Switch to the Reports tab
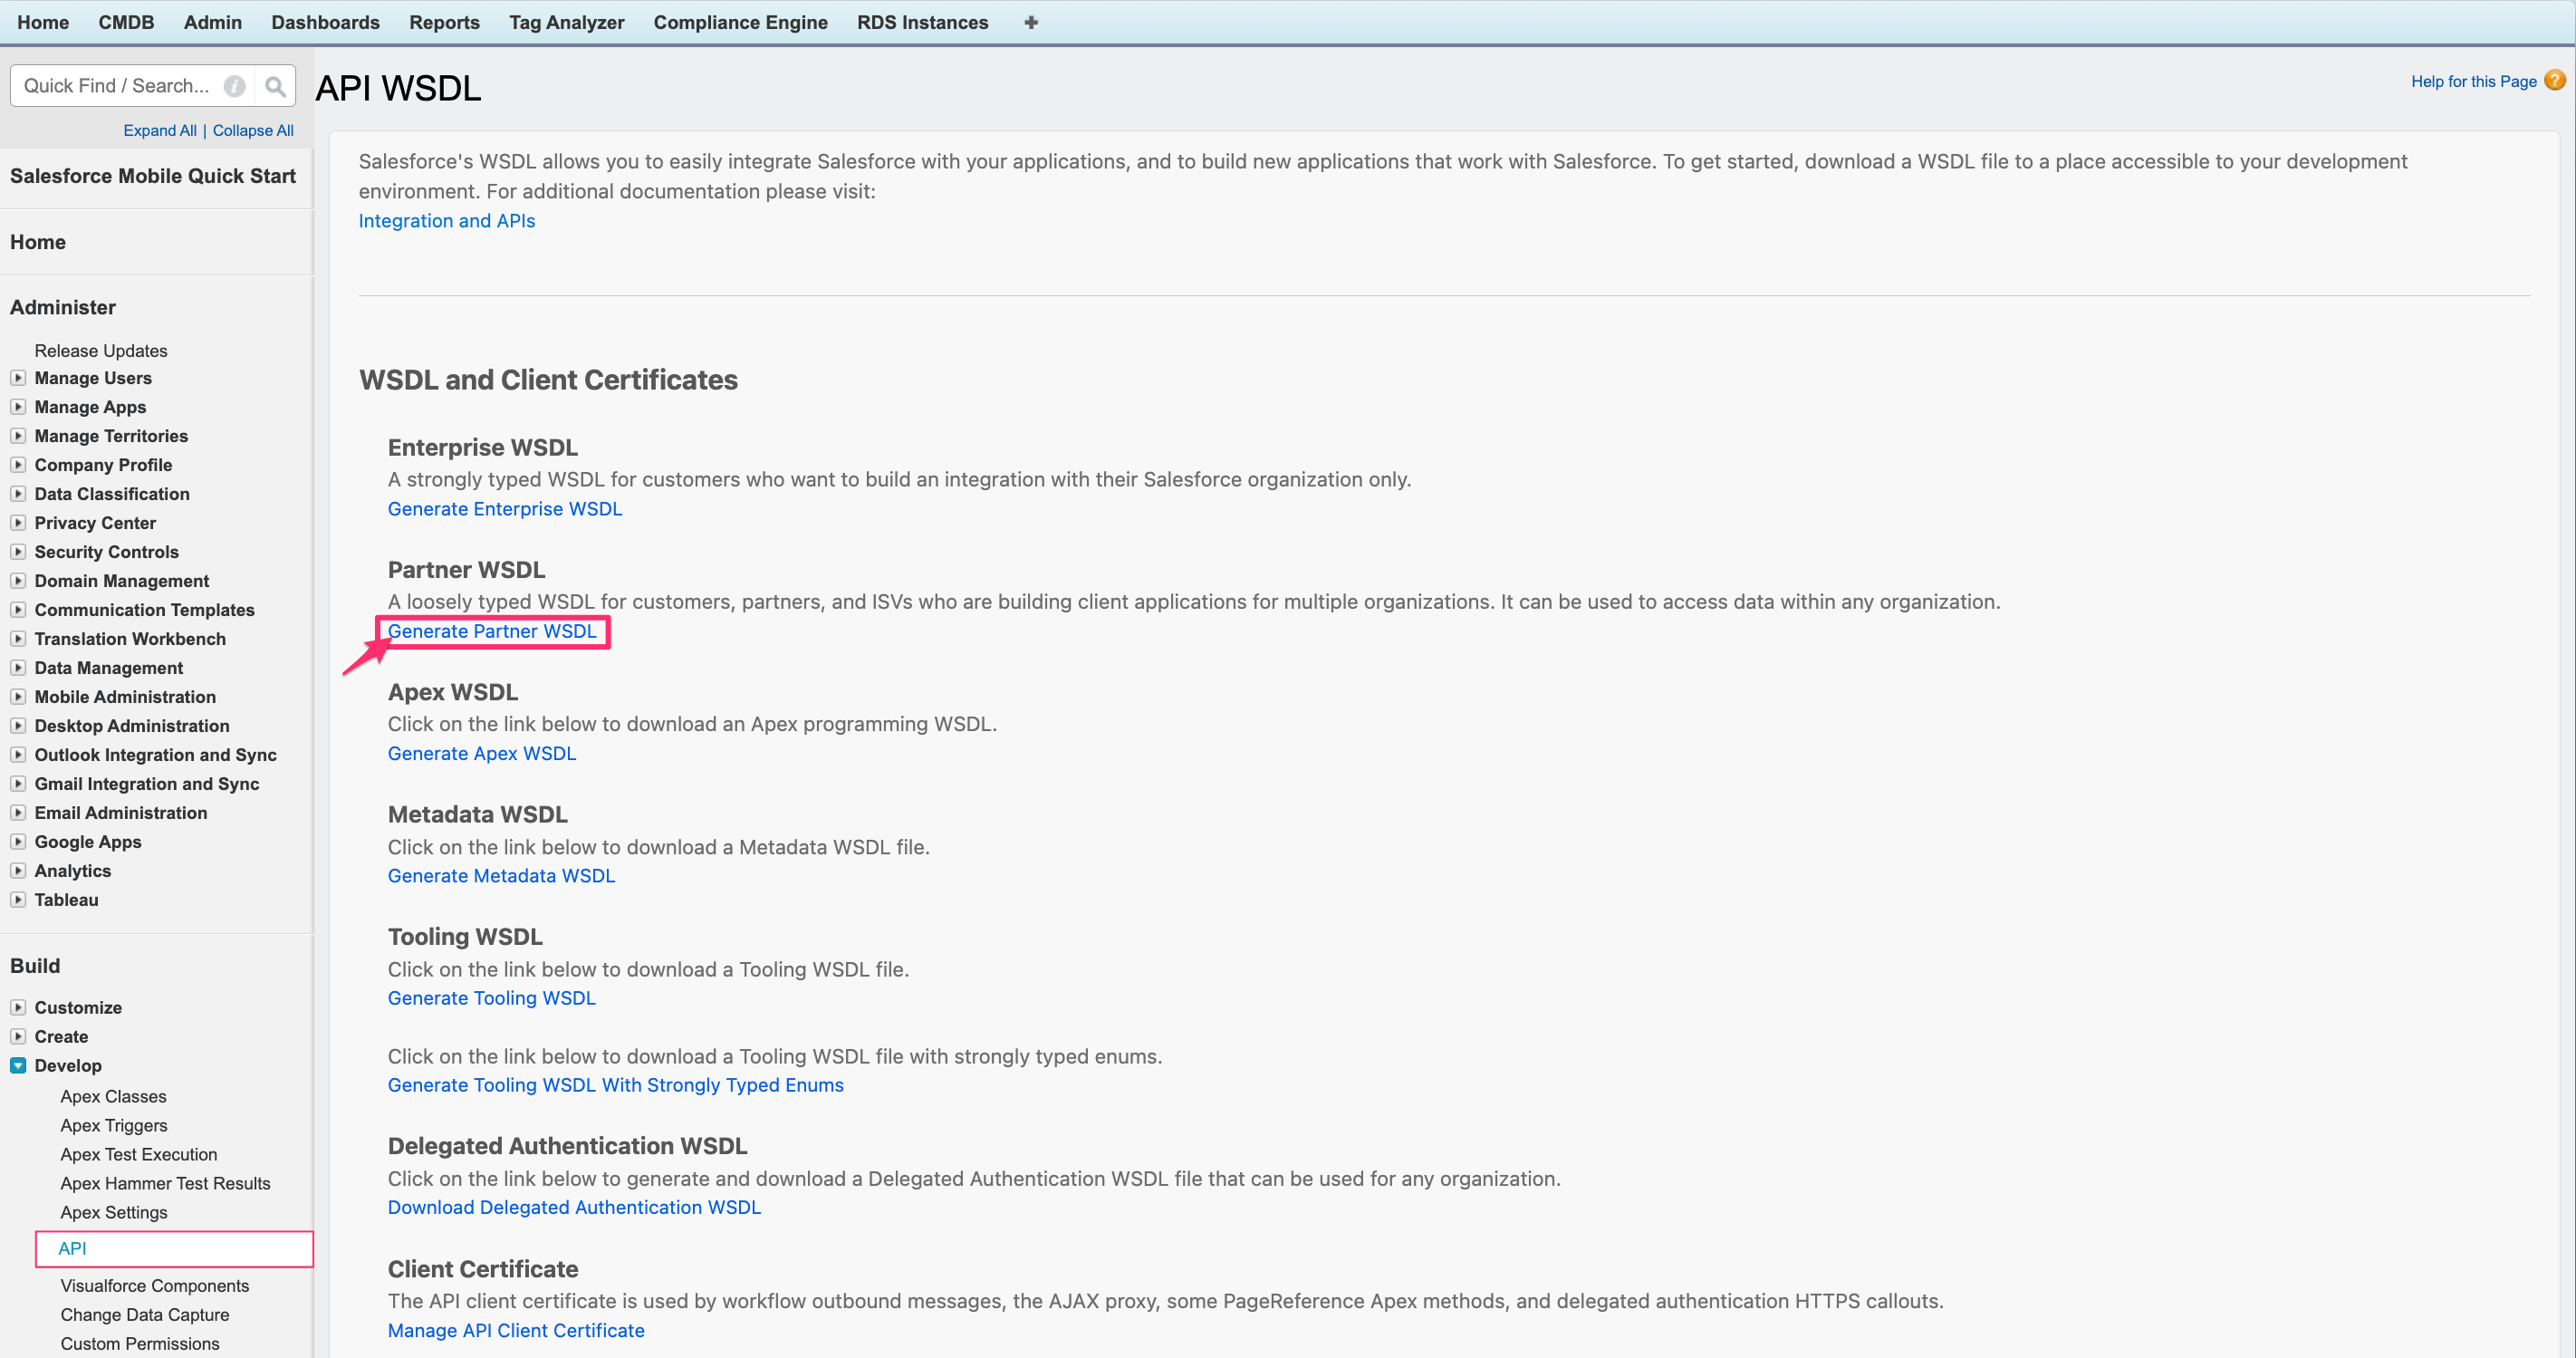This screenshot has width=2576, height=1358. pyautogui.click(x=444, y=22)
